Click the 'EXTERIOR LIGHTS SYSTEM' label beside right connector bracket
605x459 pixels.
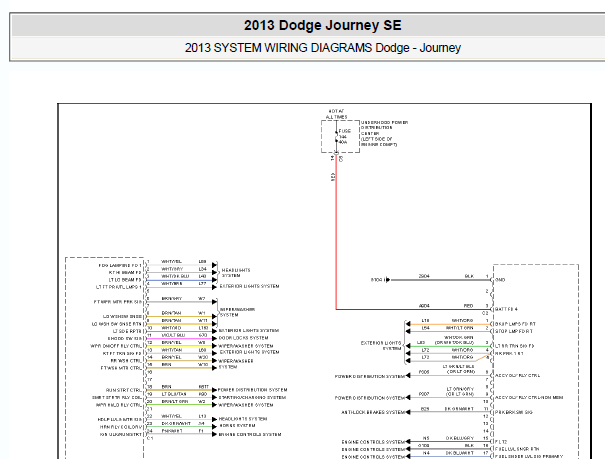(x=381, y=346)
